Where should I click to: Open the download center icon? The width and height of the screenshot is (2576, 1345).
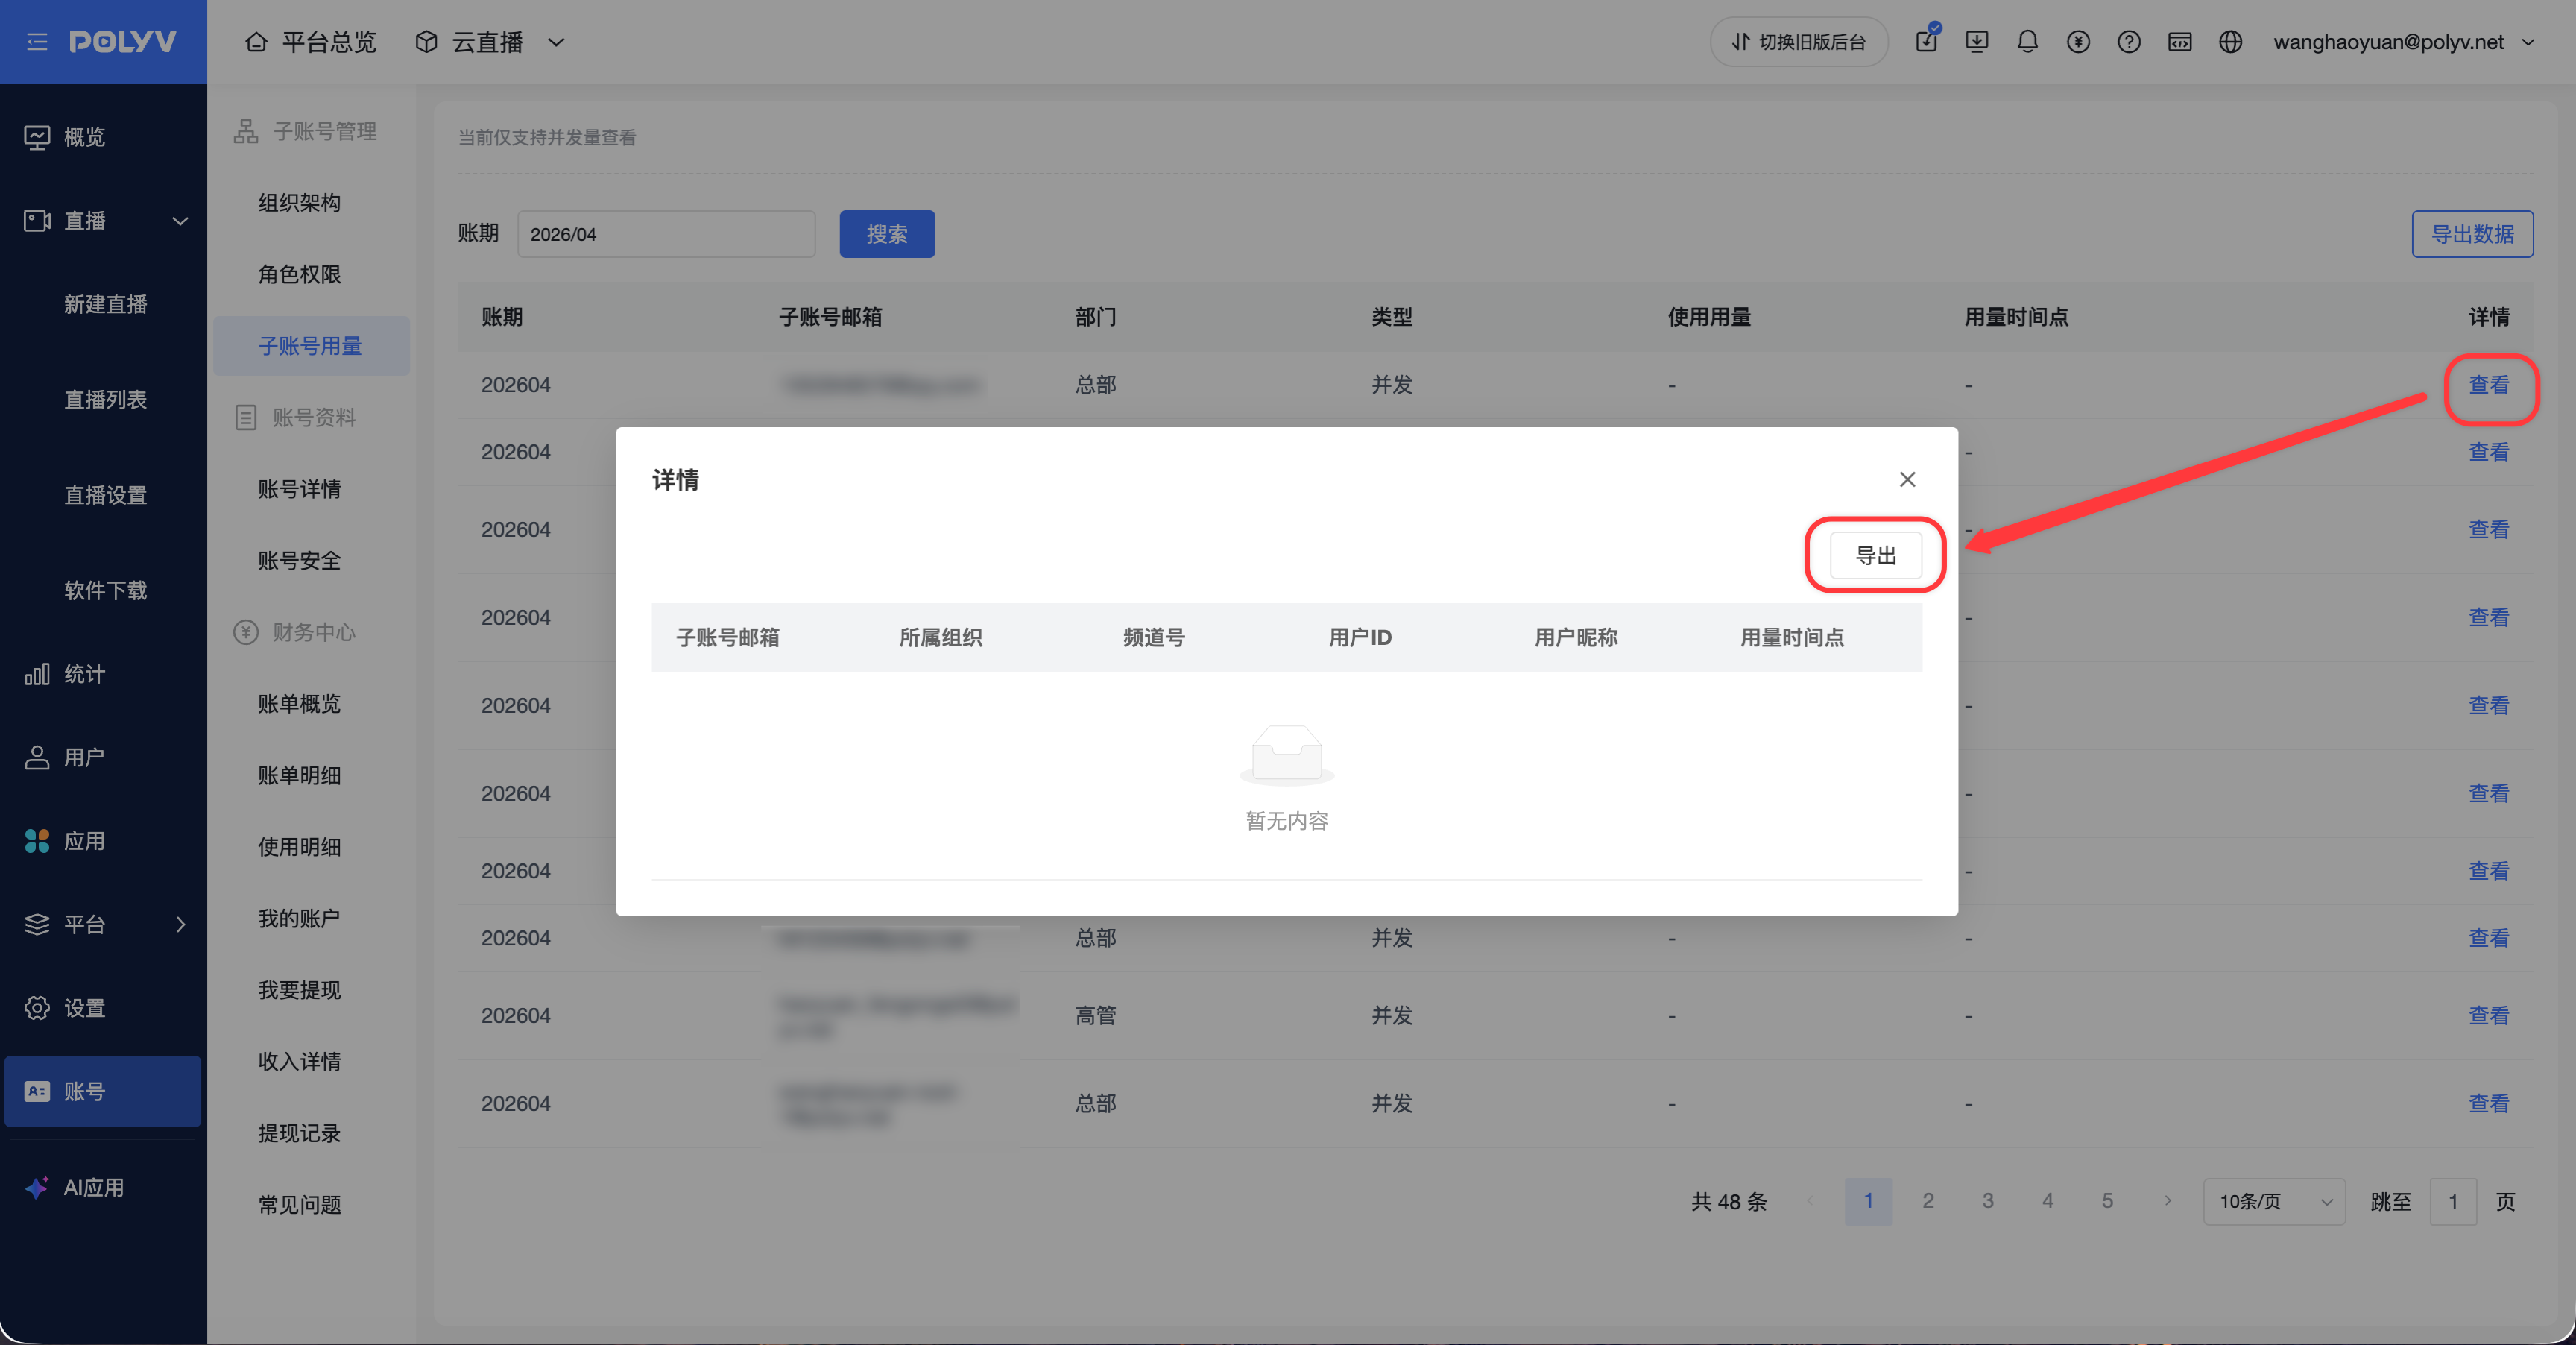(x=1977, y=42)
